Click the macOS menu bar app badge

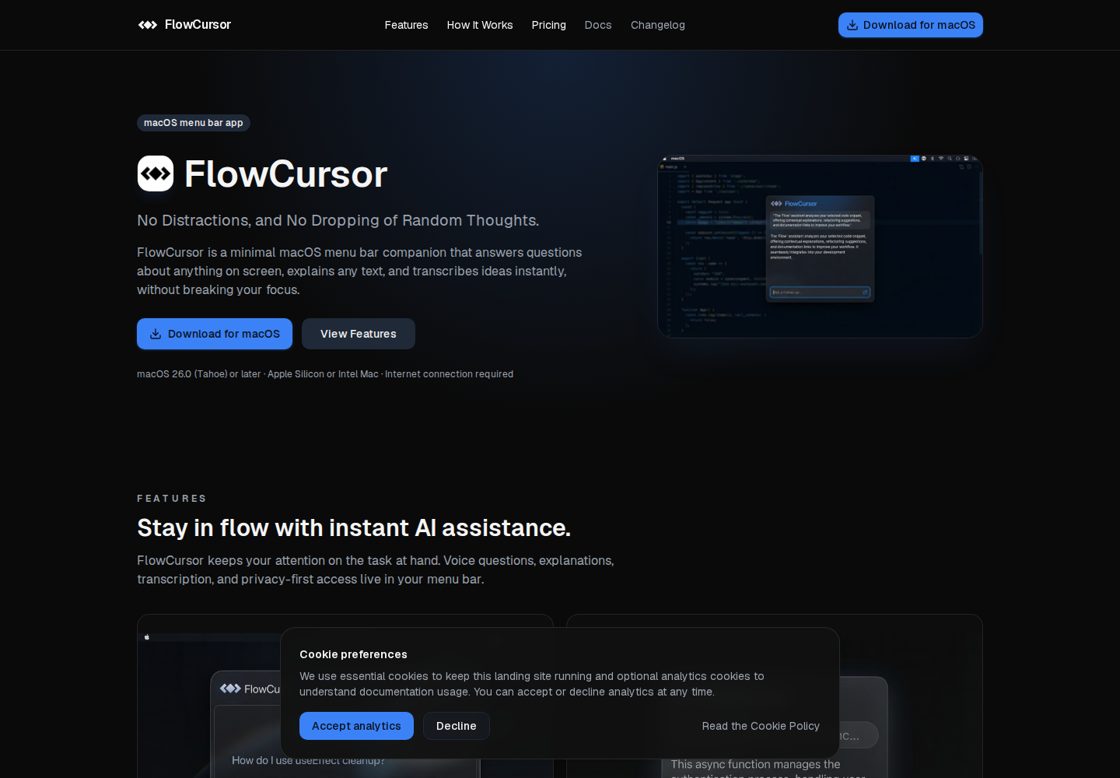[x=194, y=123]
